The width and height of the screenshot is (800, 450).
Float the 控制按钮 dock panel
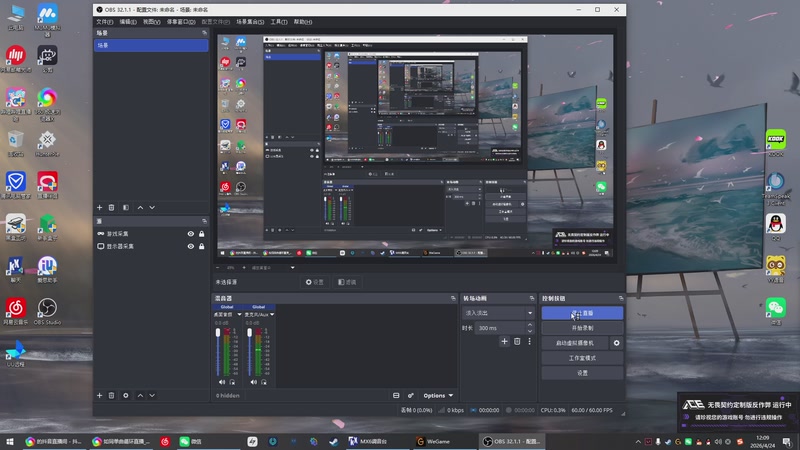pyautogui.click(x=621, y=298)
